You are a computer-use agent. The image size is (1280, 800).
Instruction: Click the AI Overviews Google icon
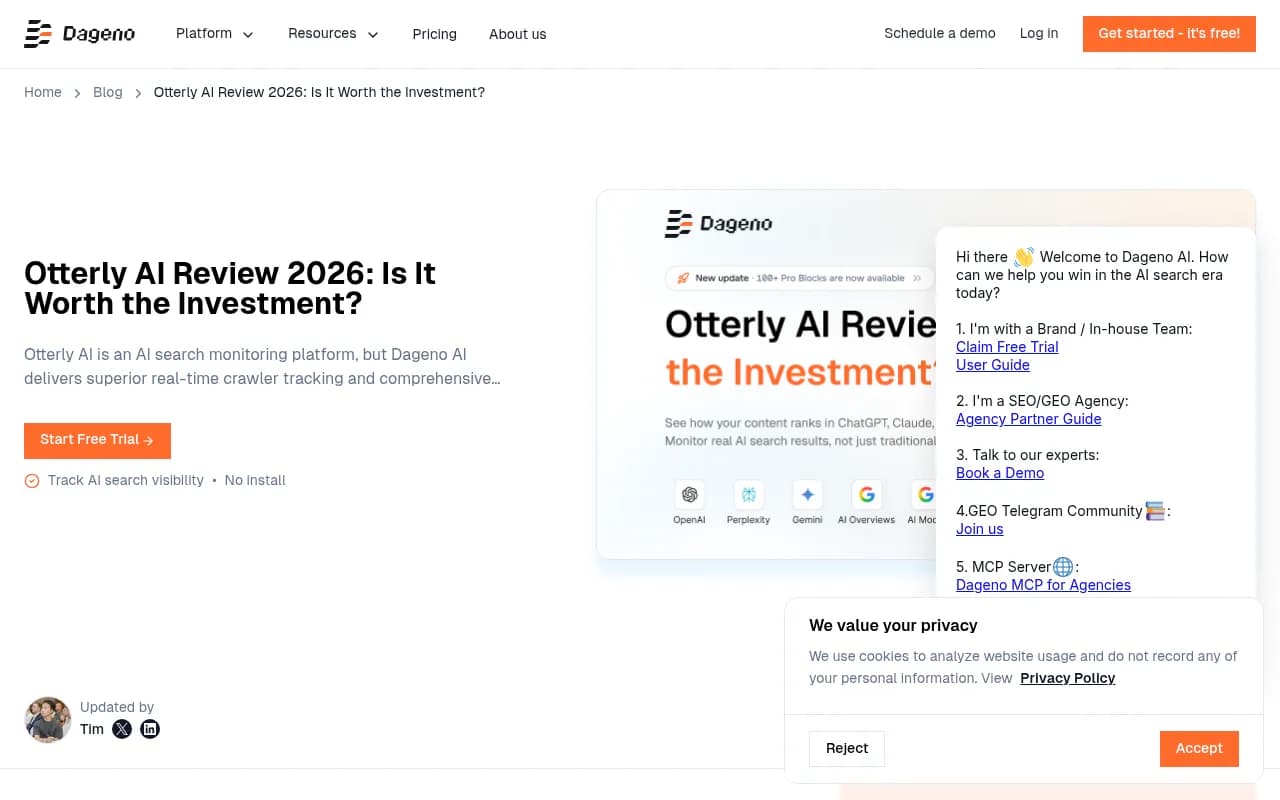pyautogui.click(x=866, y=495)
